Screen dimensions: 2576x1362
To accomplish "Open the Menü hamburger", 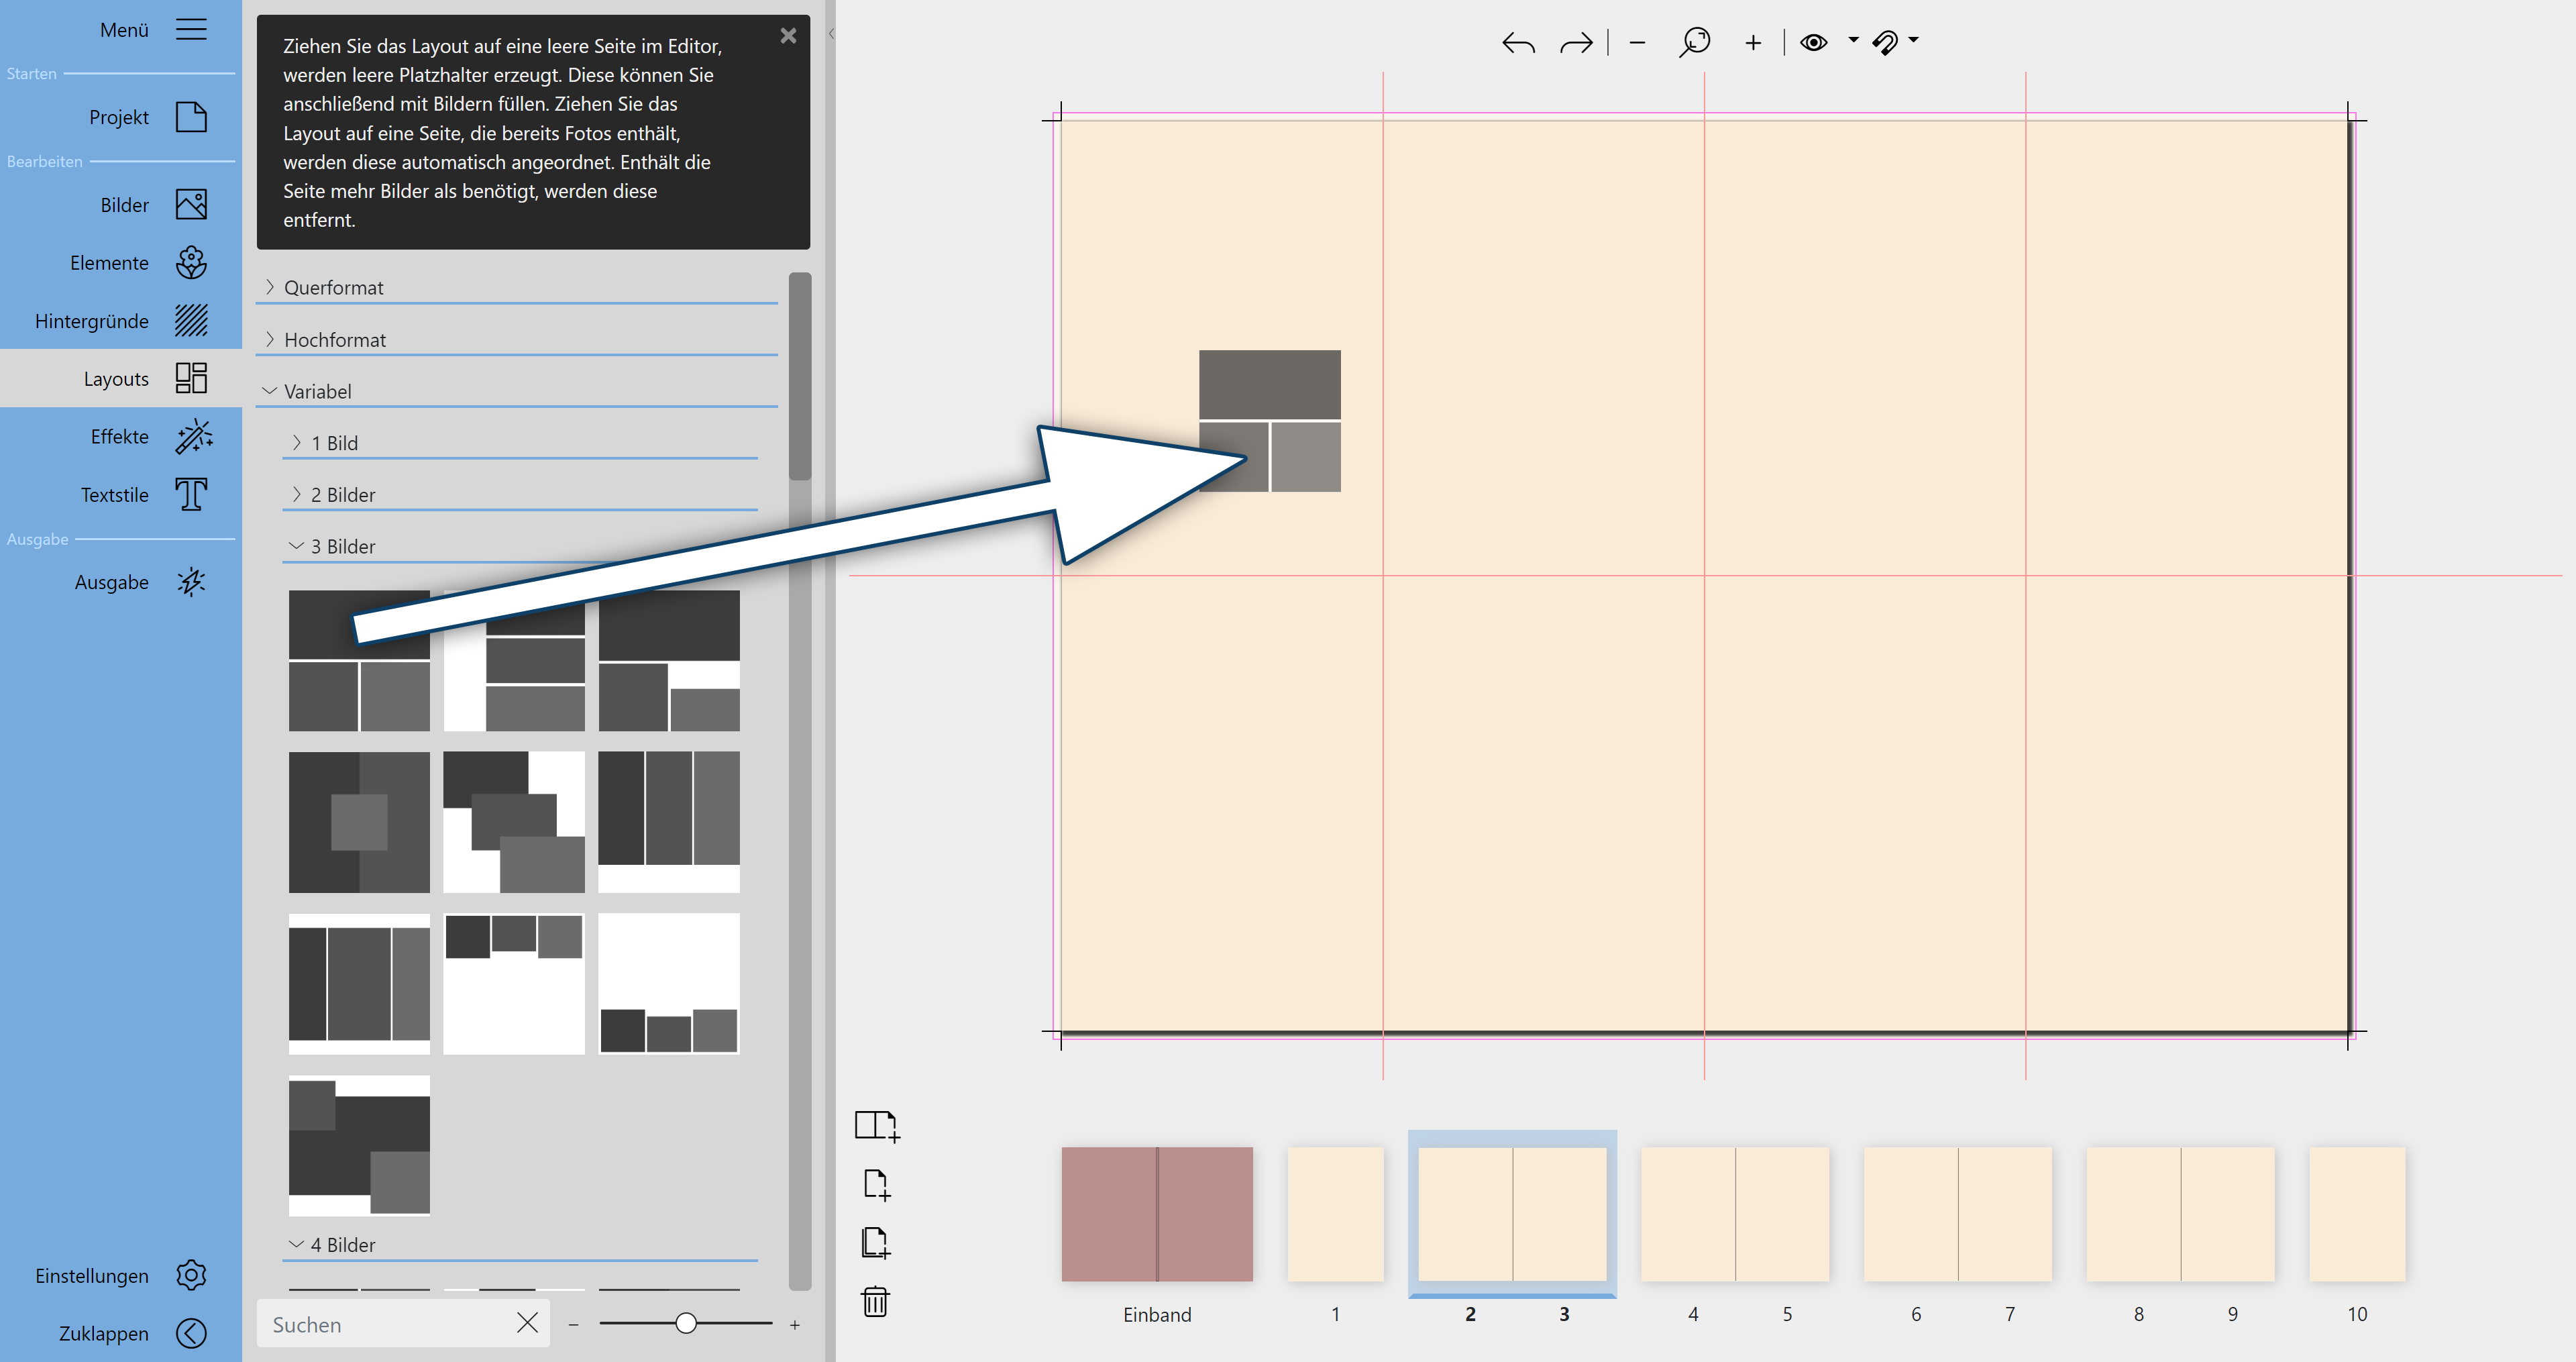I will (x=191, y=29).
